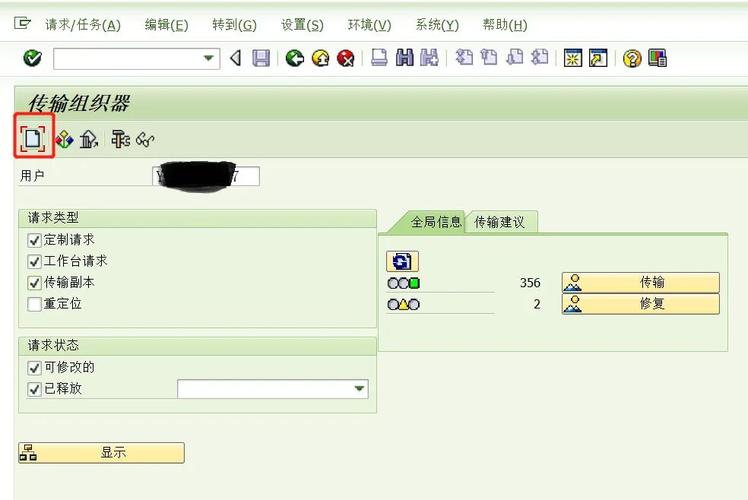Viewport: 748px width, 500px height.
Task: Click the glasses display icon
Action: (145, 140)
